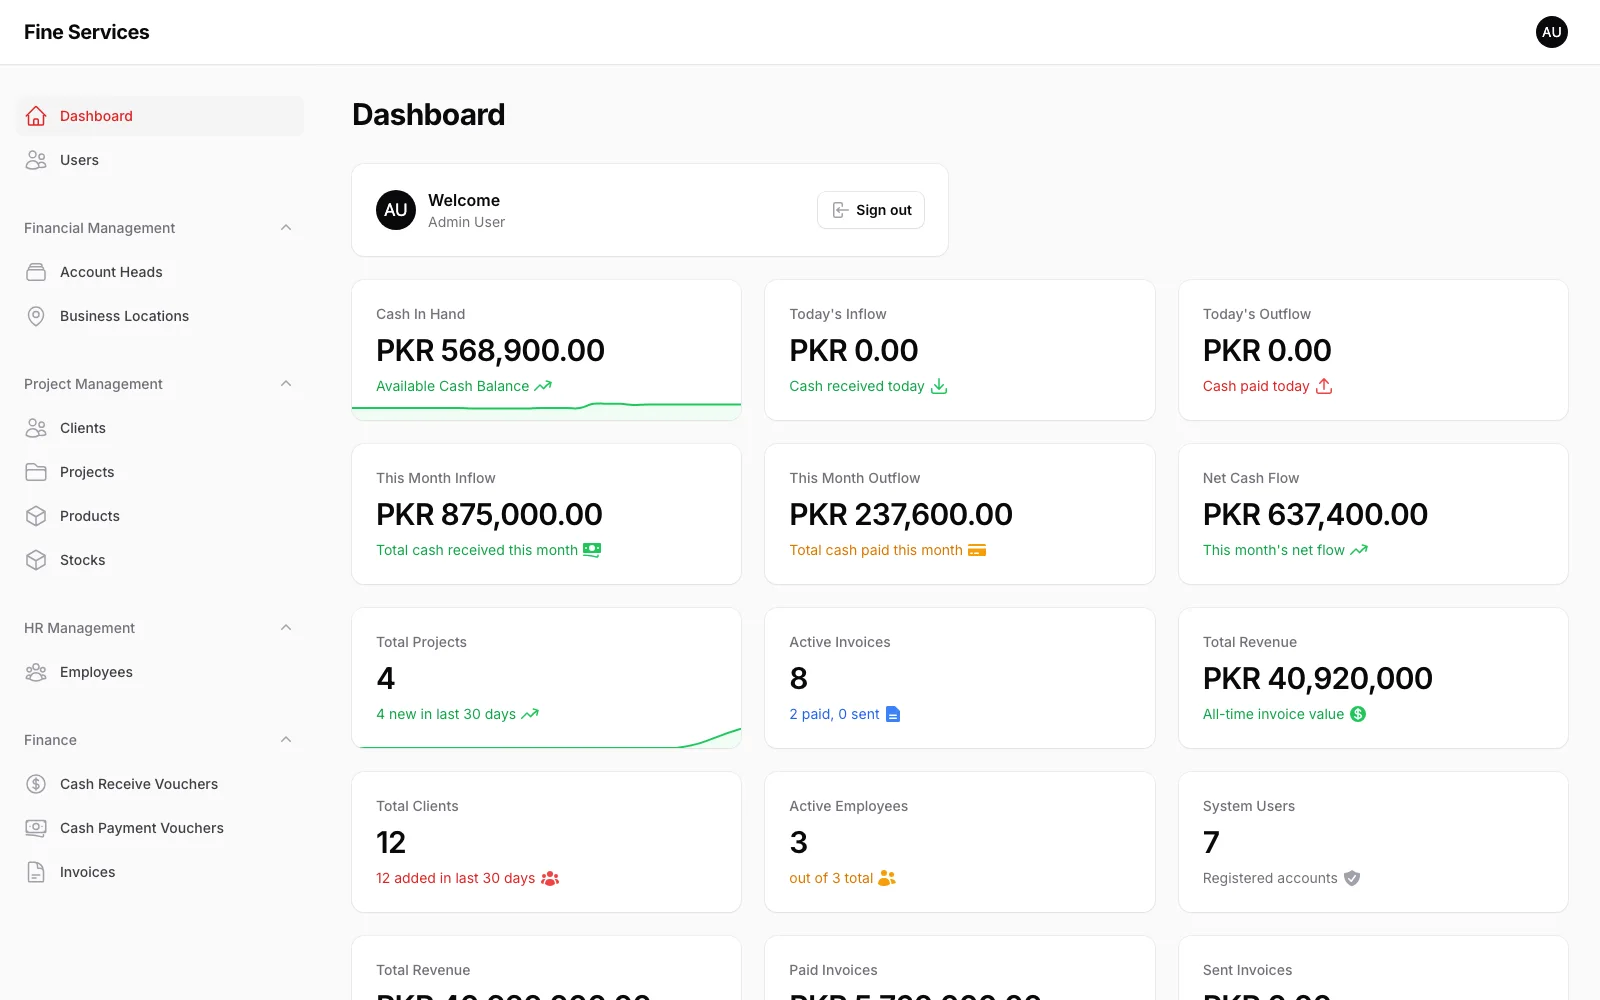
Task: Collapse the Project Management section
Action: (286, 384)
